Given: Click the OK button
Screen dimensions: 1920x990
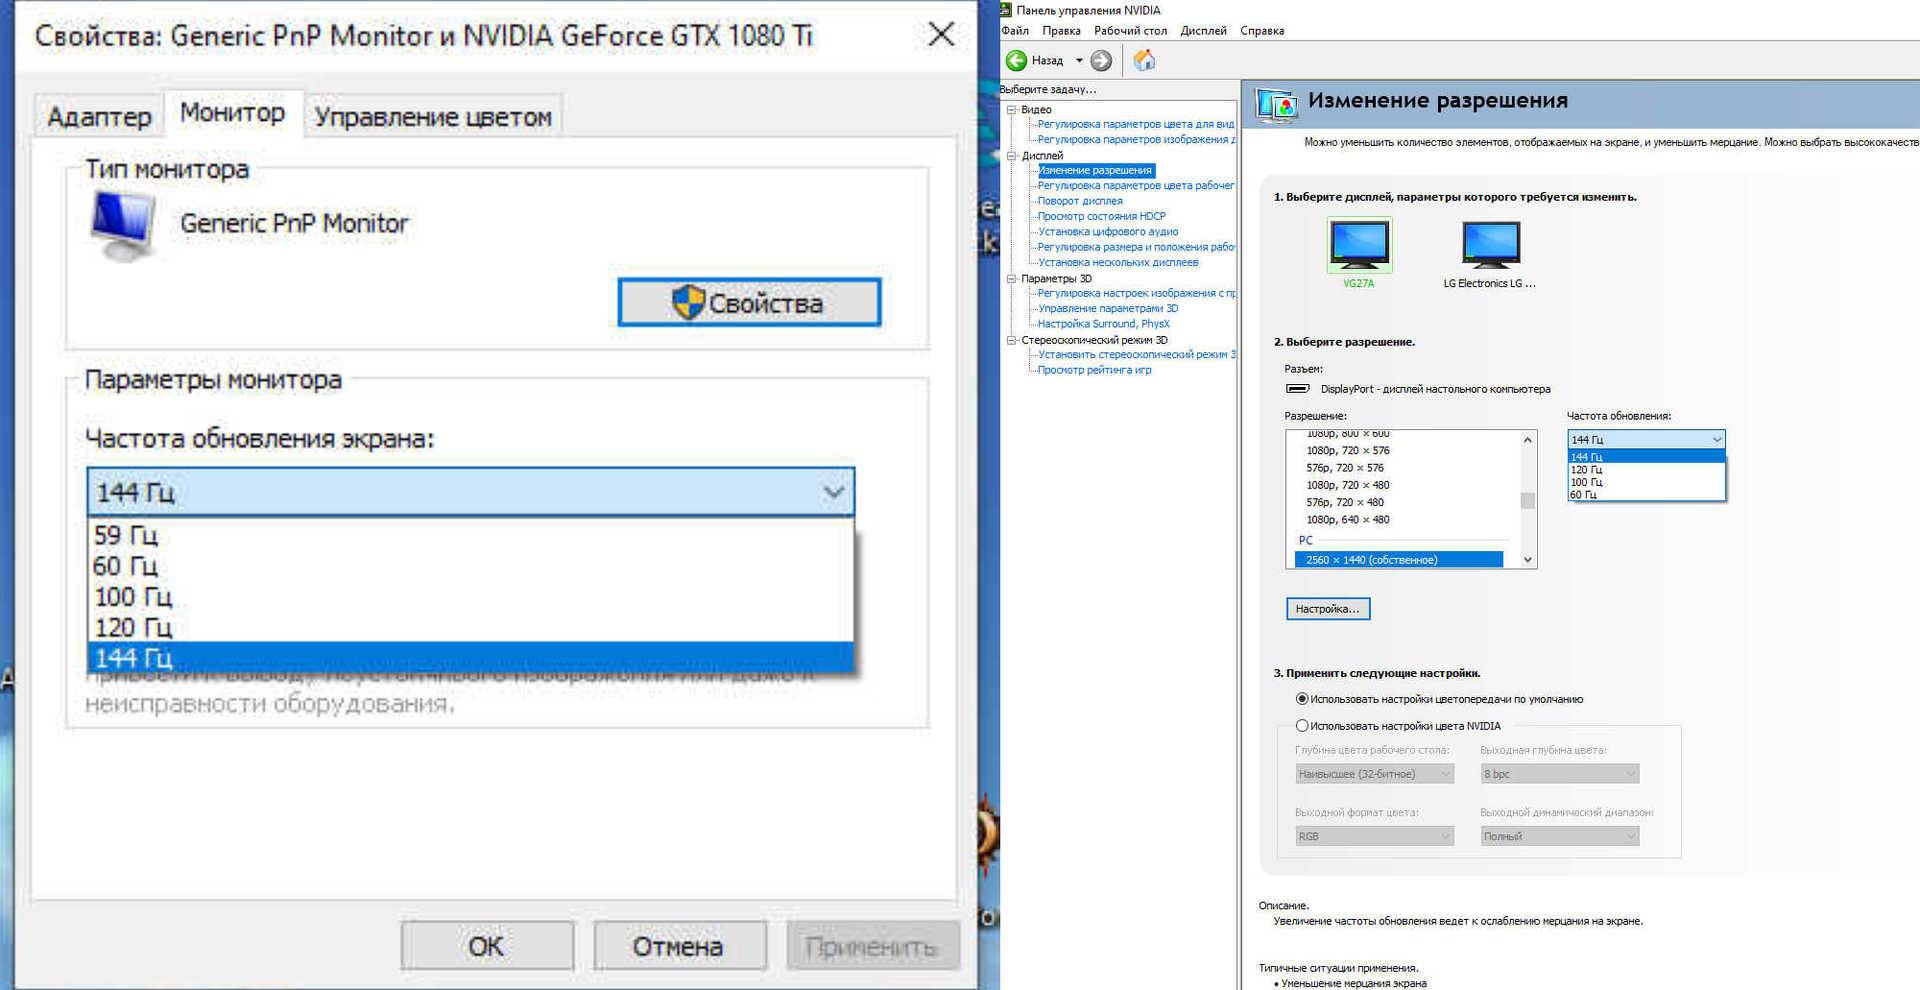Looking at the screenshot, I should point(487,946).
